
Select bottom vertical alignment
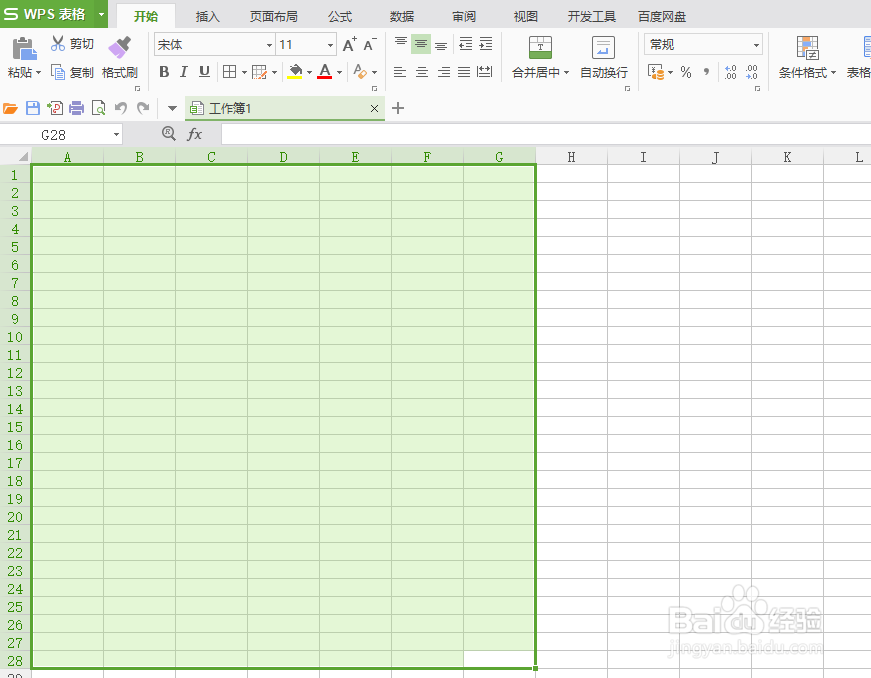(441, 44)
